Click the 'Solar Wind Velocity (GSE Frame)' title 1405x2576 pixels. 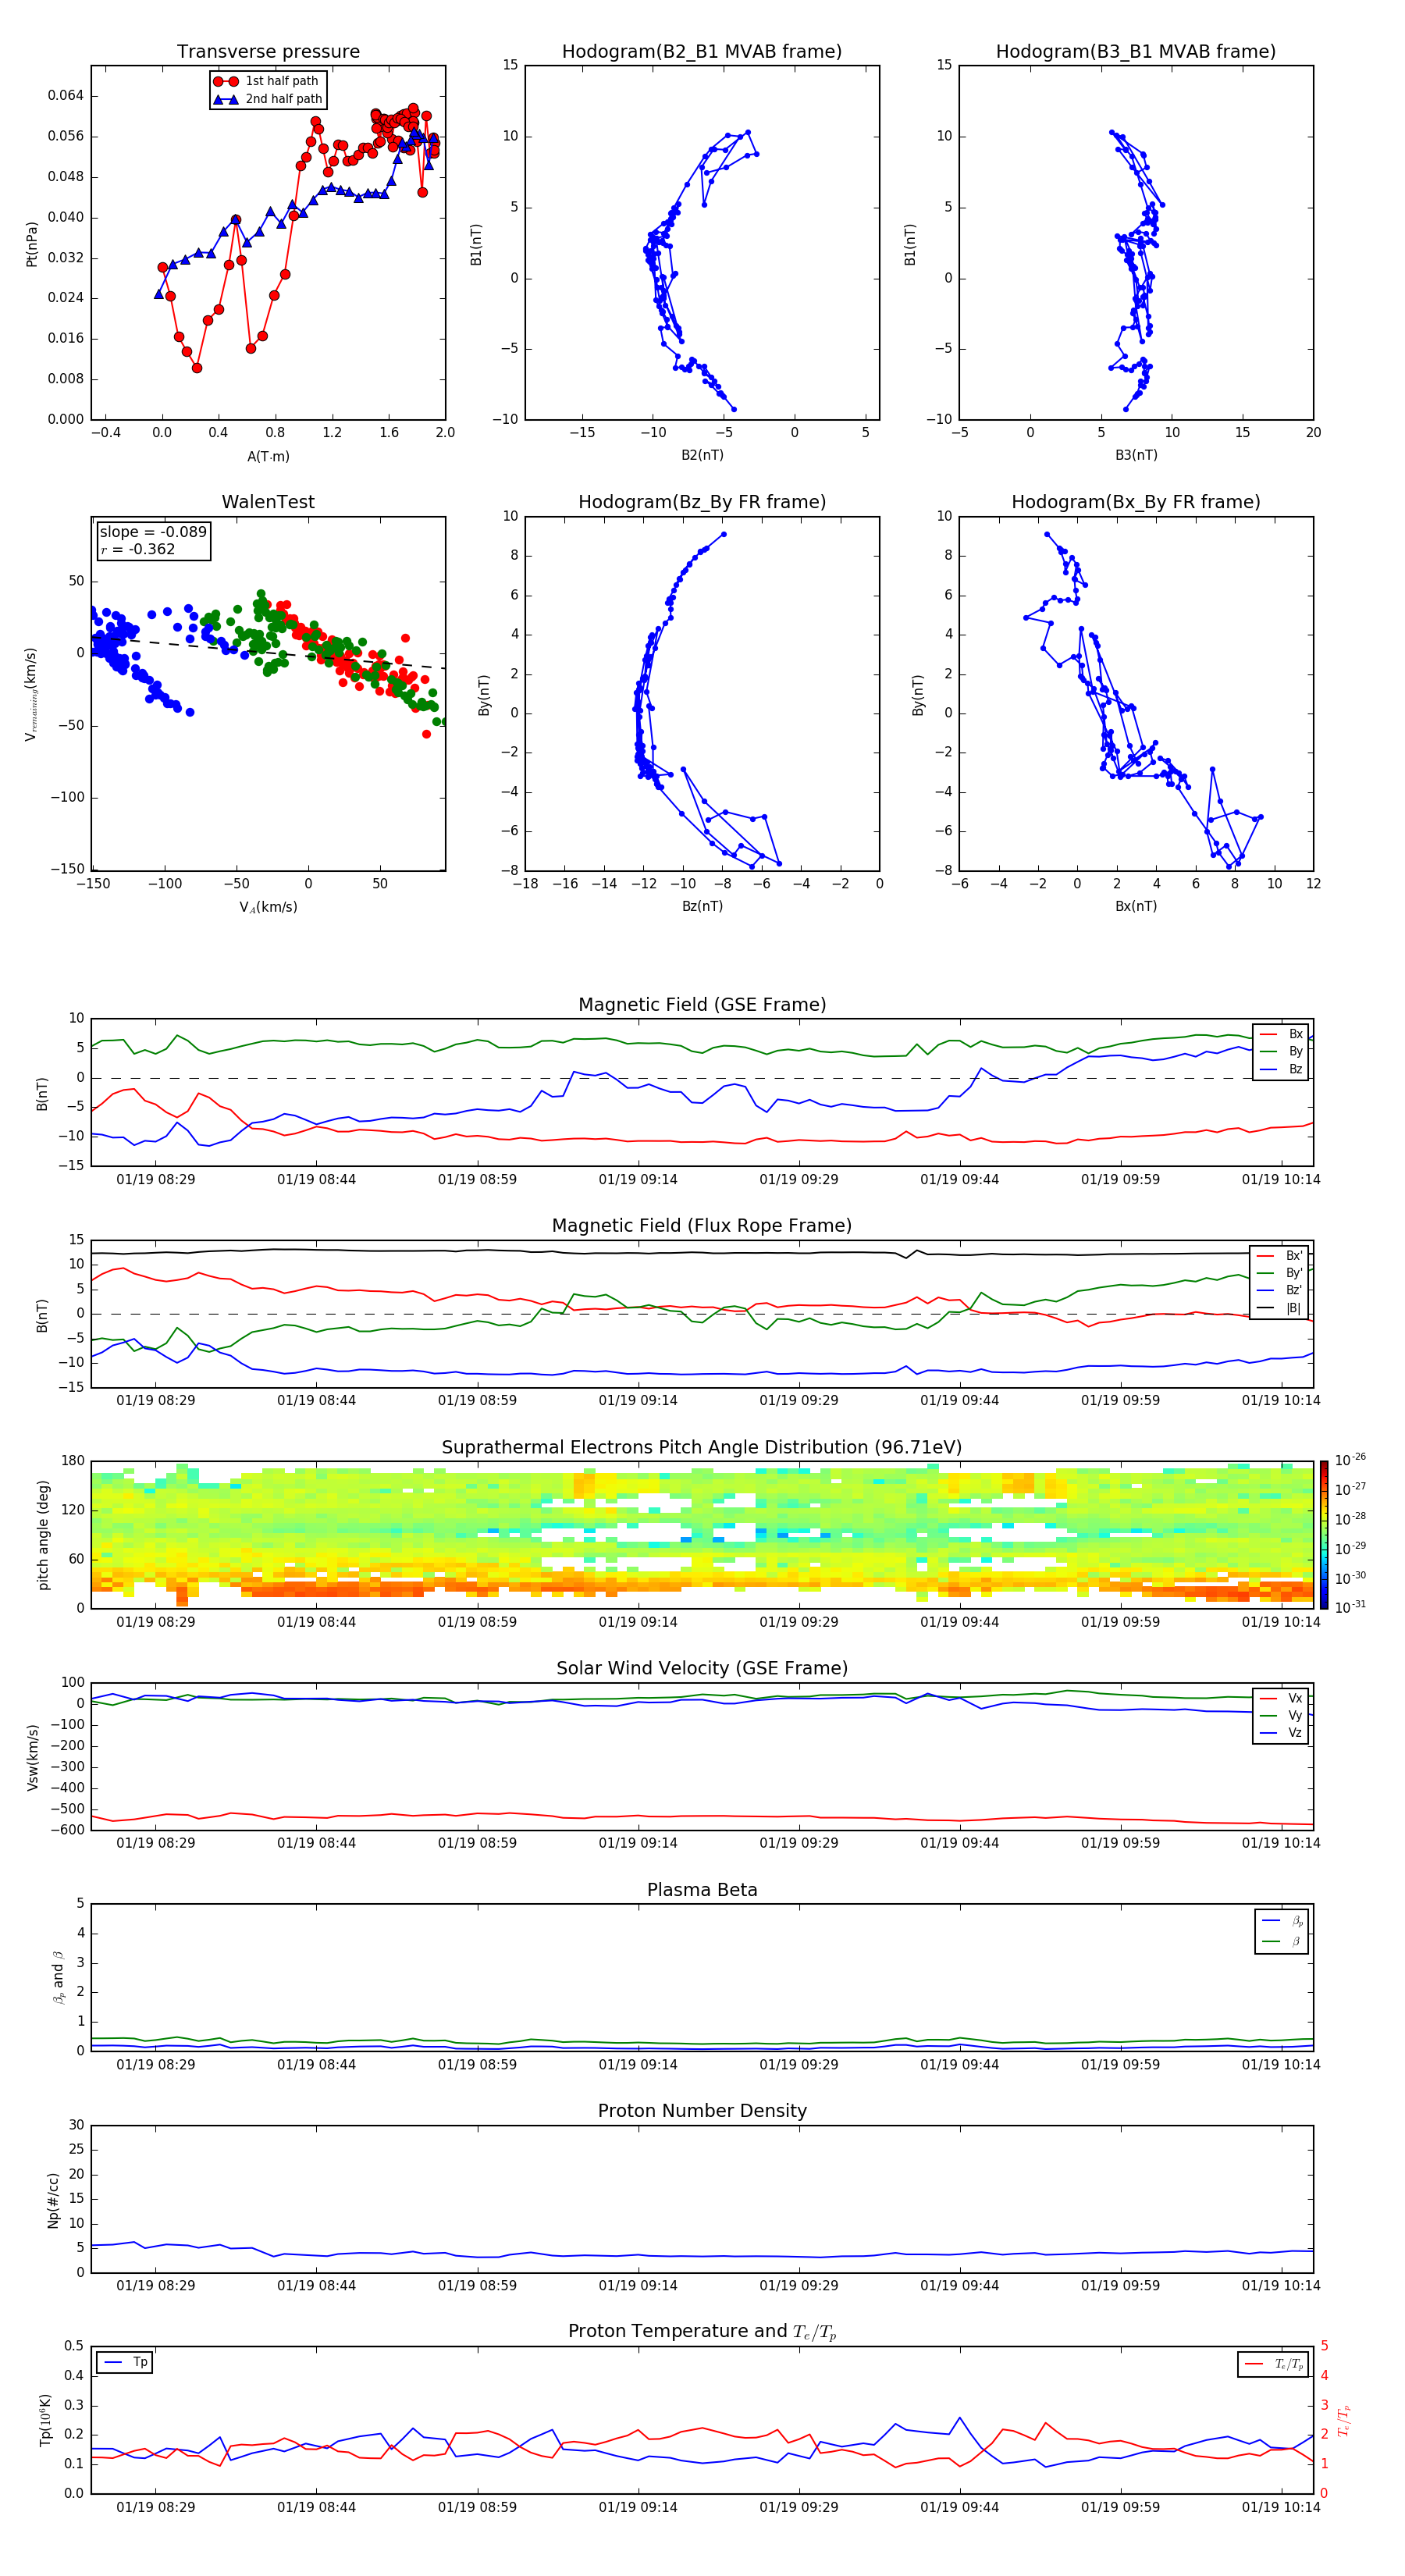click(702, 1669)
